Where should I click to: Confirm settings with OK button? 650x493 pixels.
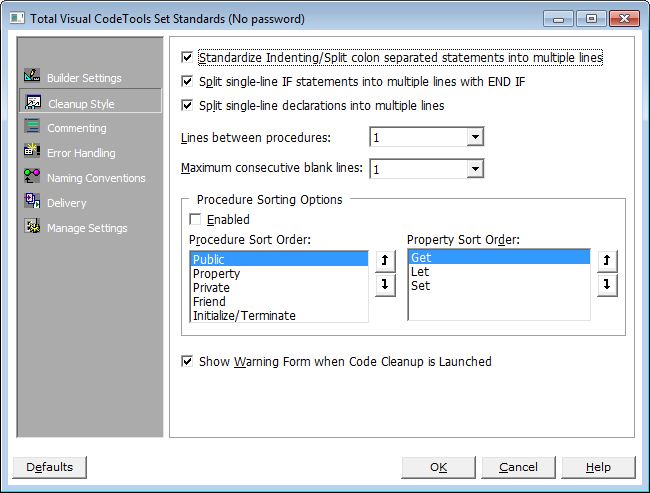[x=438, y=467]
